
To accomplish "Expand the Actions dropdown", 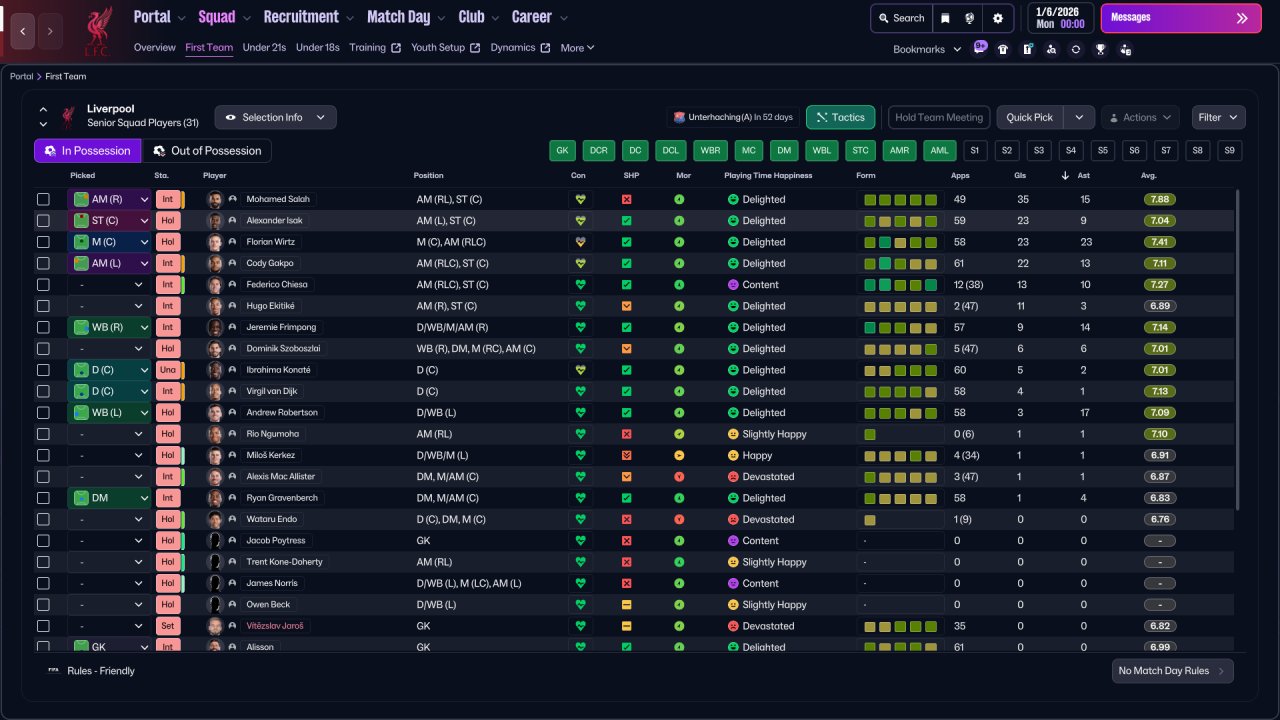I will tap(1140, 117).
